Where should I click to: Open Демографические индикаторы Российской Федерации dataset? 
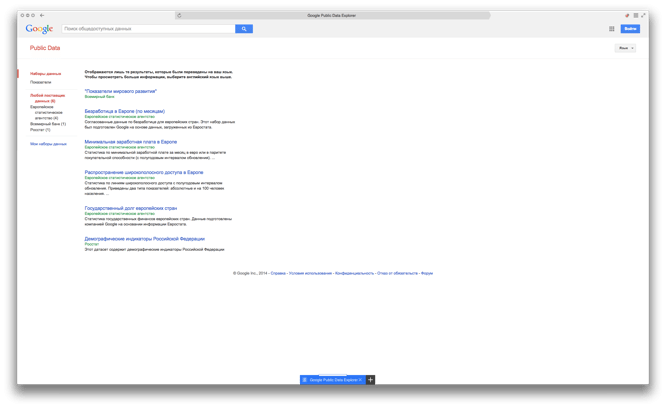point(144,239)
